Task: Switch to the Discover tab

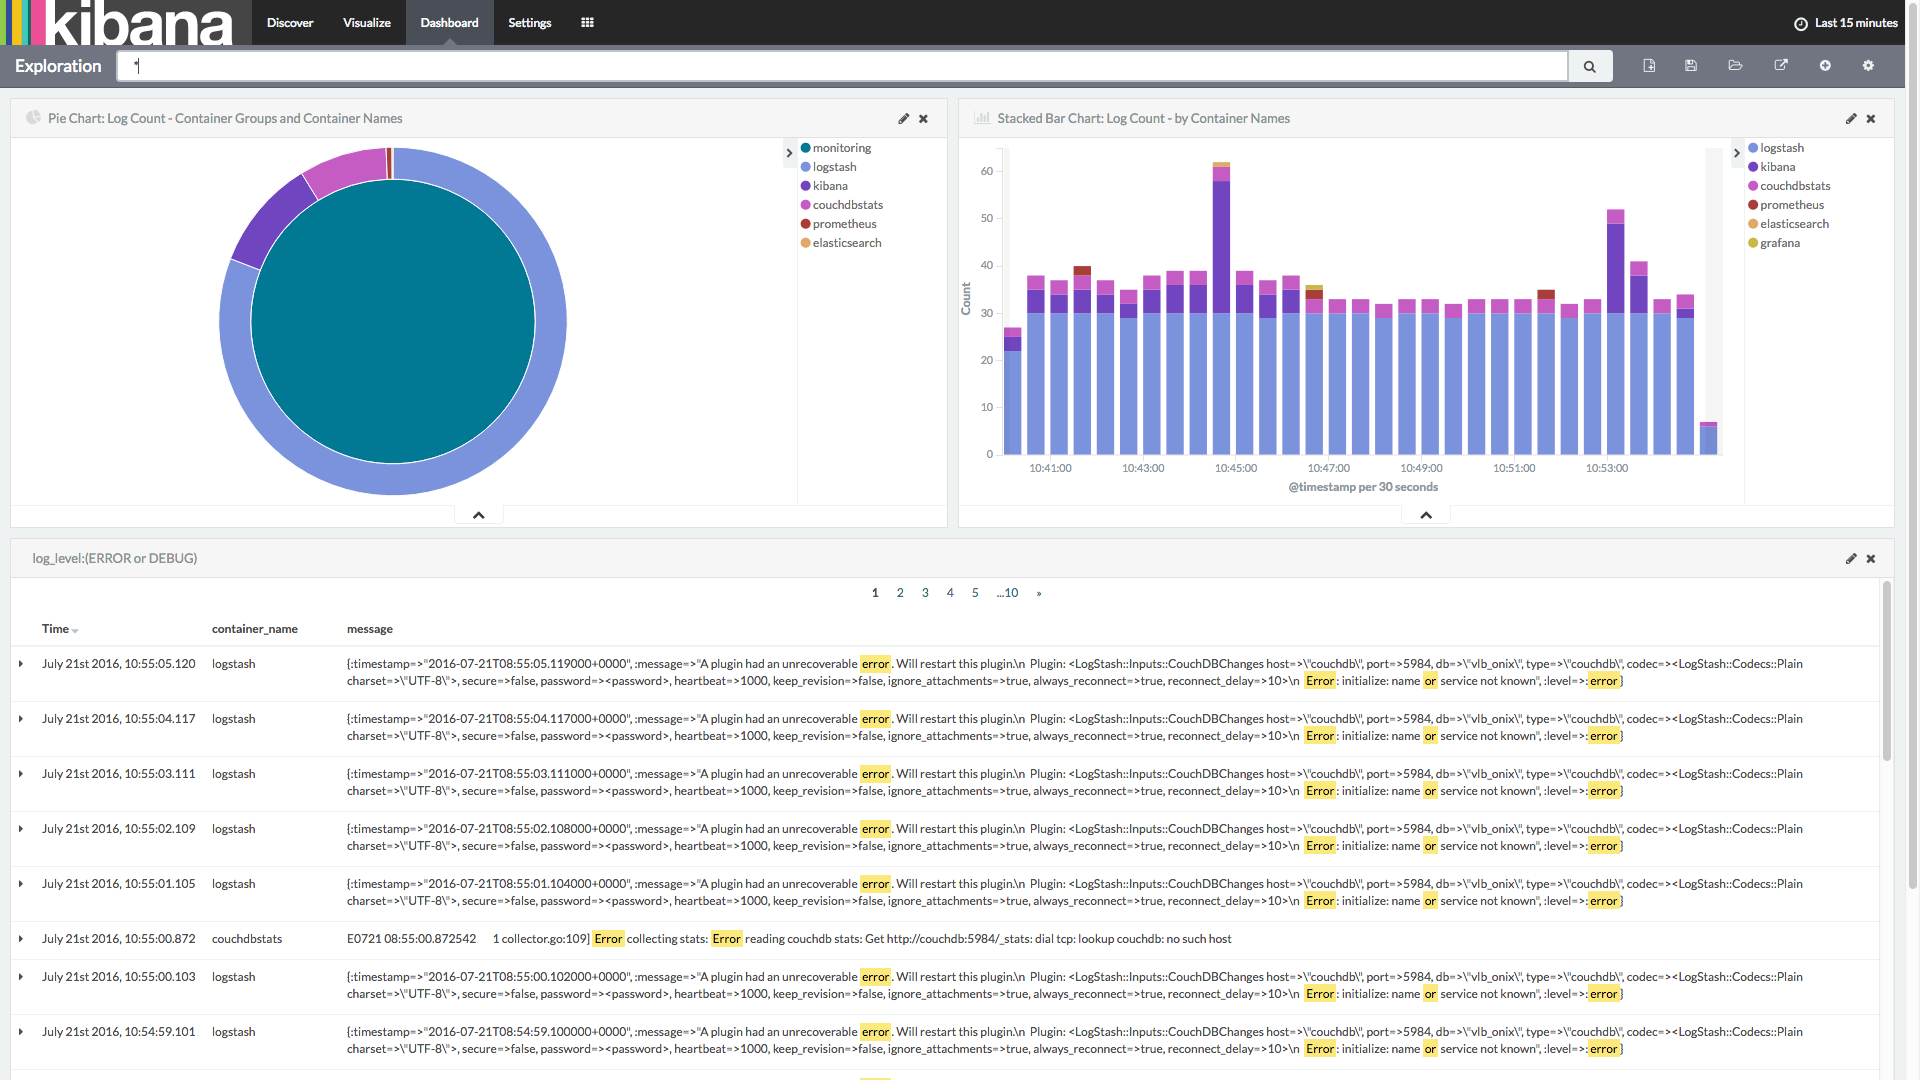Action: click(290, 23)
